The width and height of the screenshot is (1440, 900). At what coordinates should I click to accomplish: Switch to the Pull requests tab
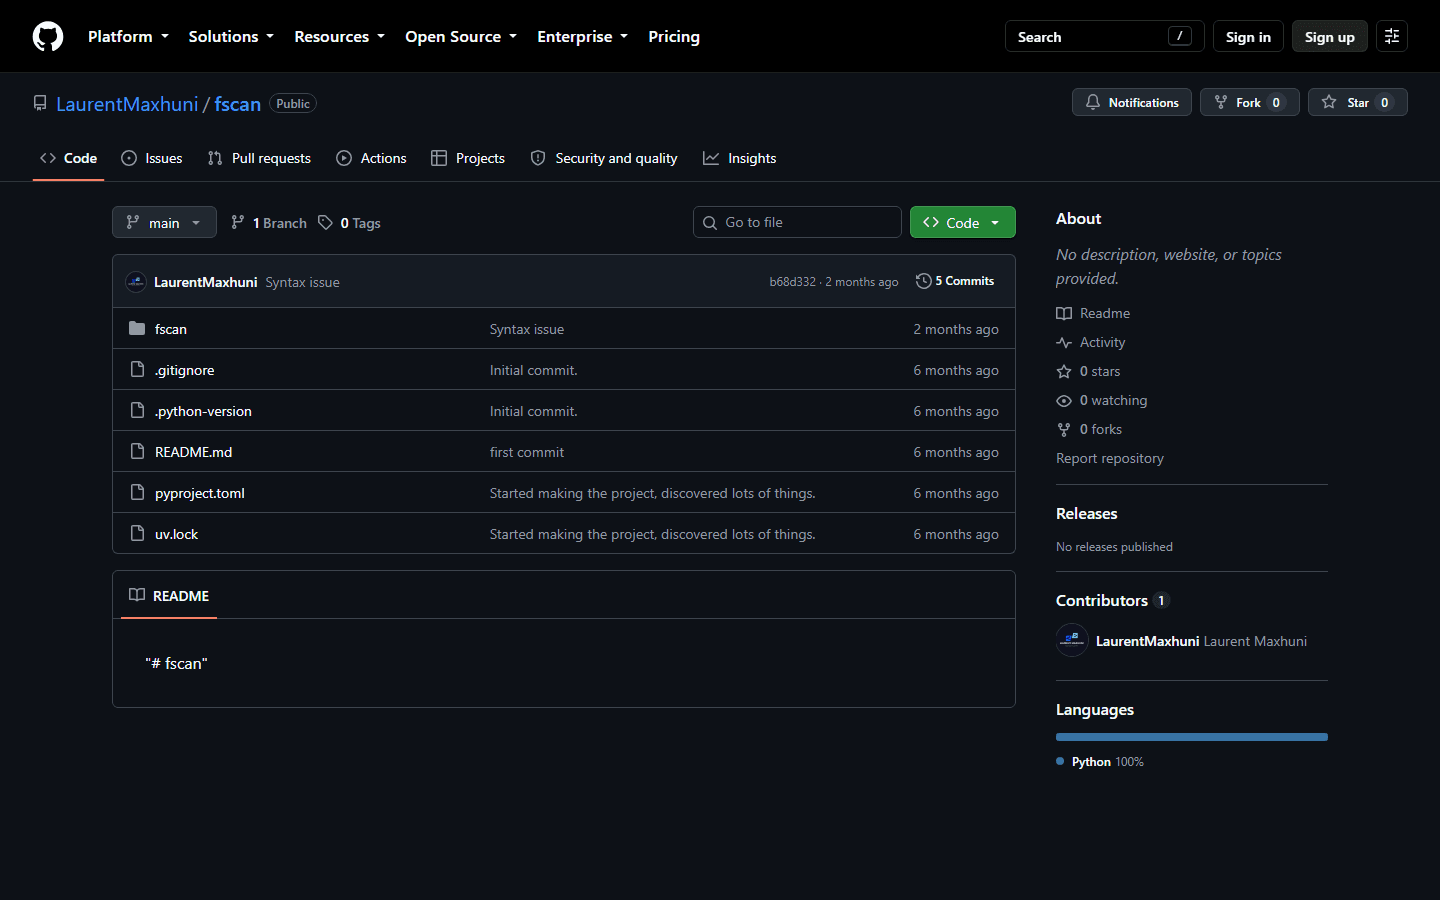pos(259,158)
